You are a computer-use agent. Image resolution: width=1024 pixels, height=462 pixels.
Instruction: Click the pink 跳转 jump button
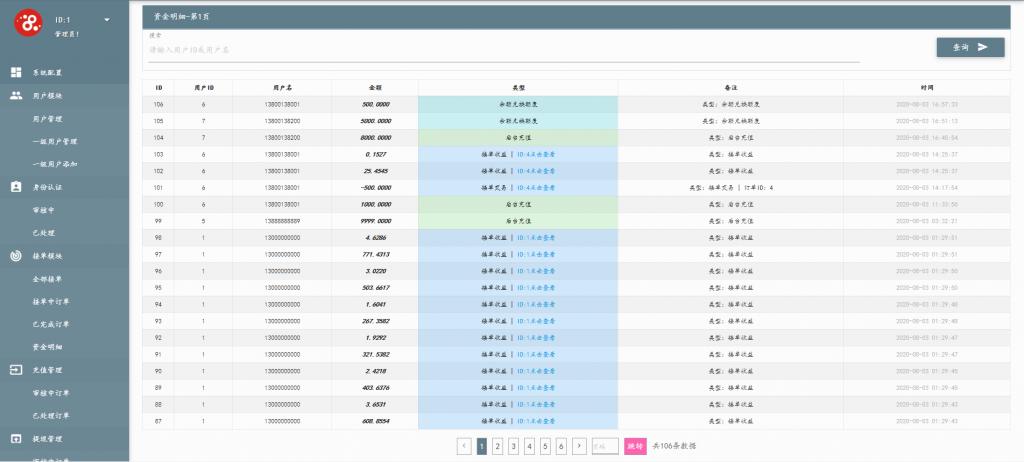[x=635, y=446]
